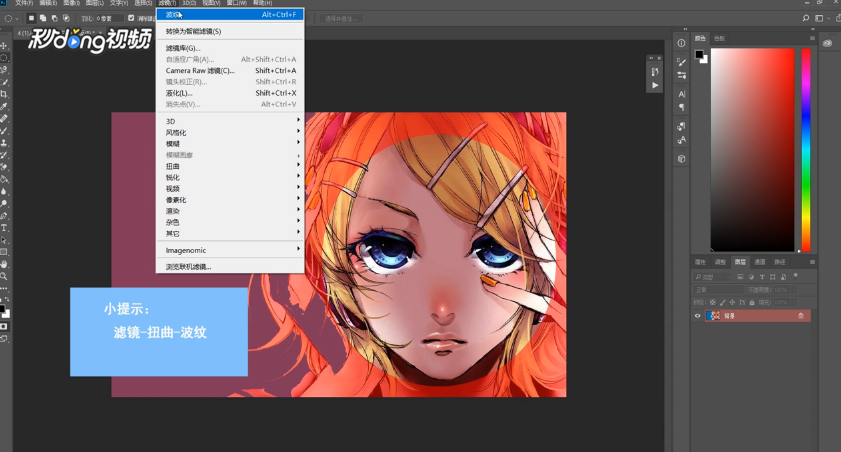
Task: Open the layer kind filter dropdown
Action: point(712,277)
